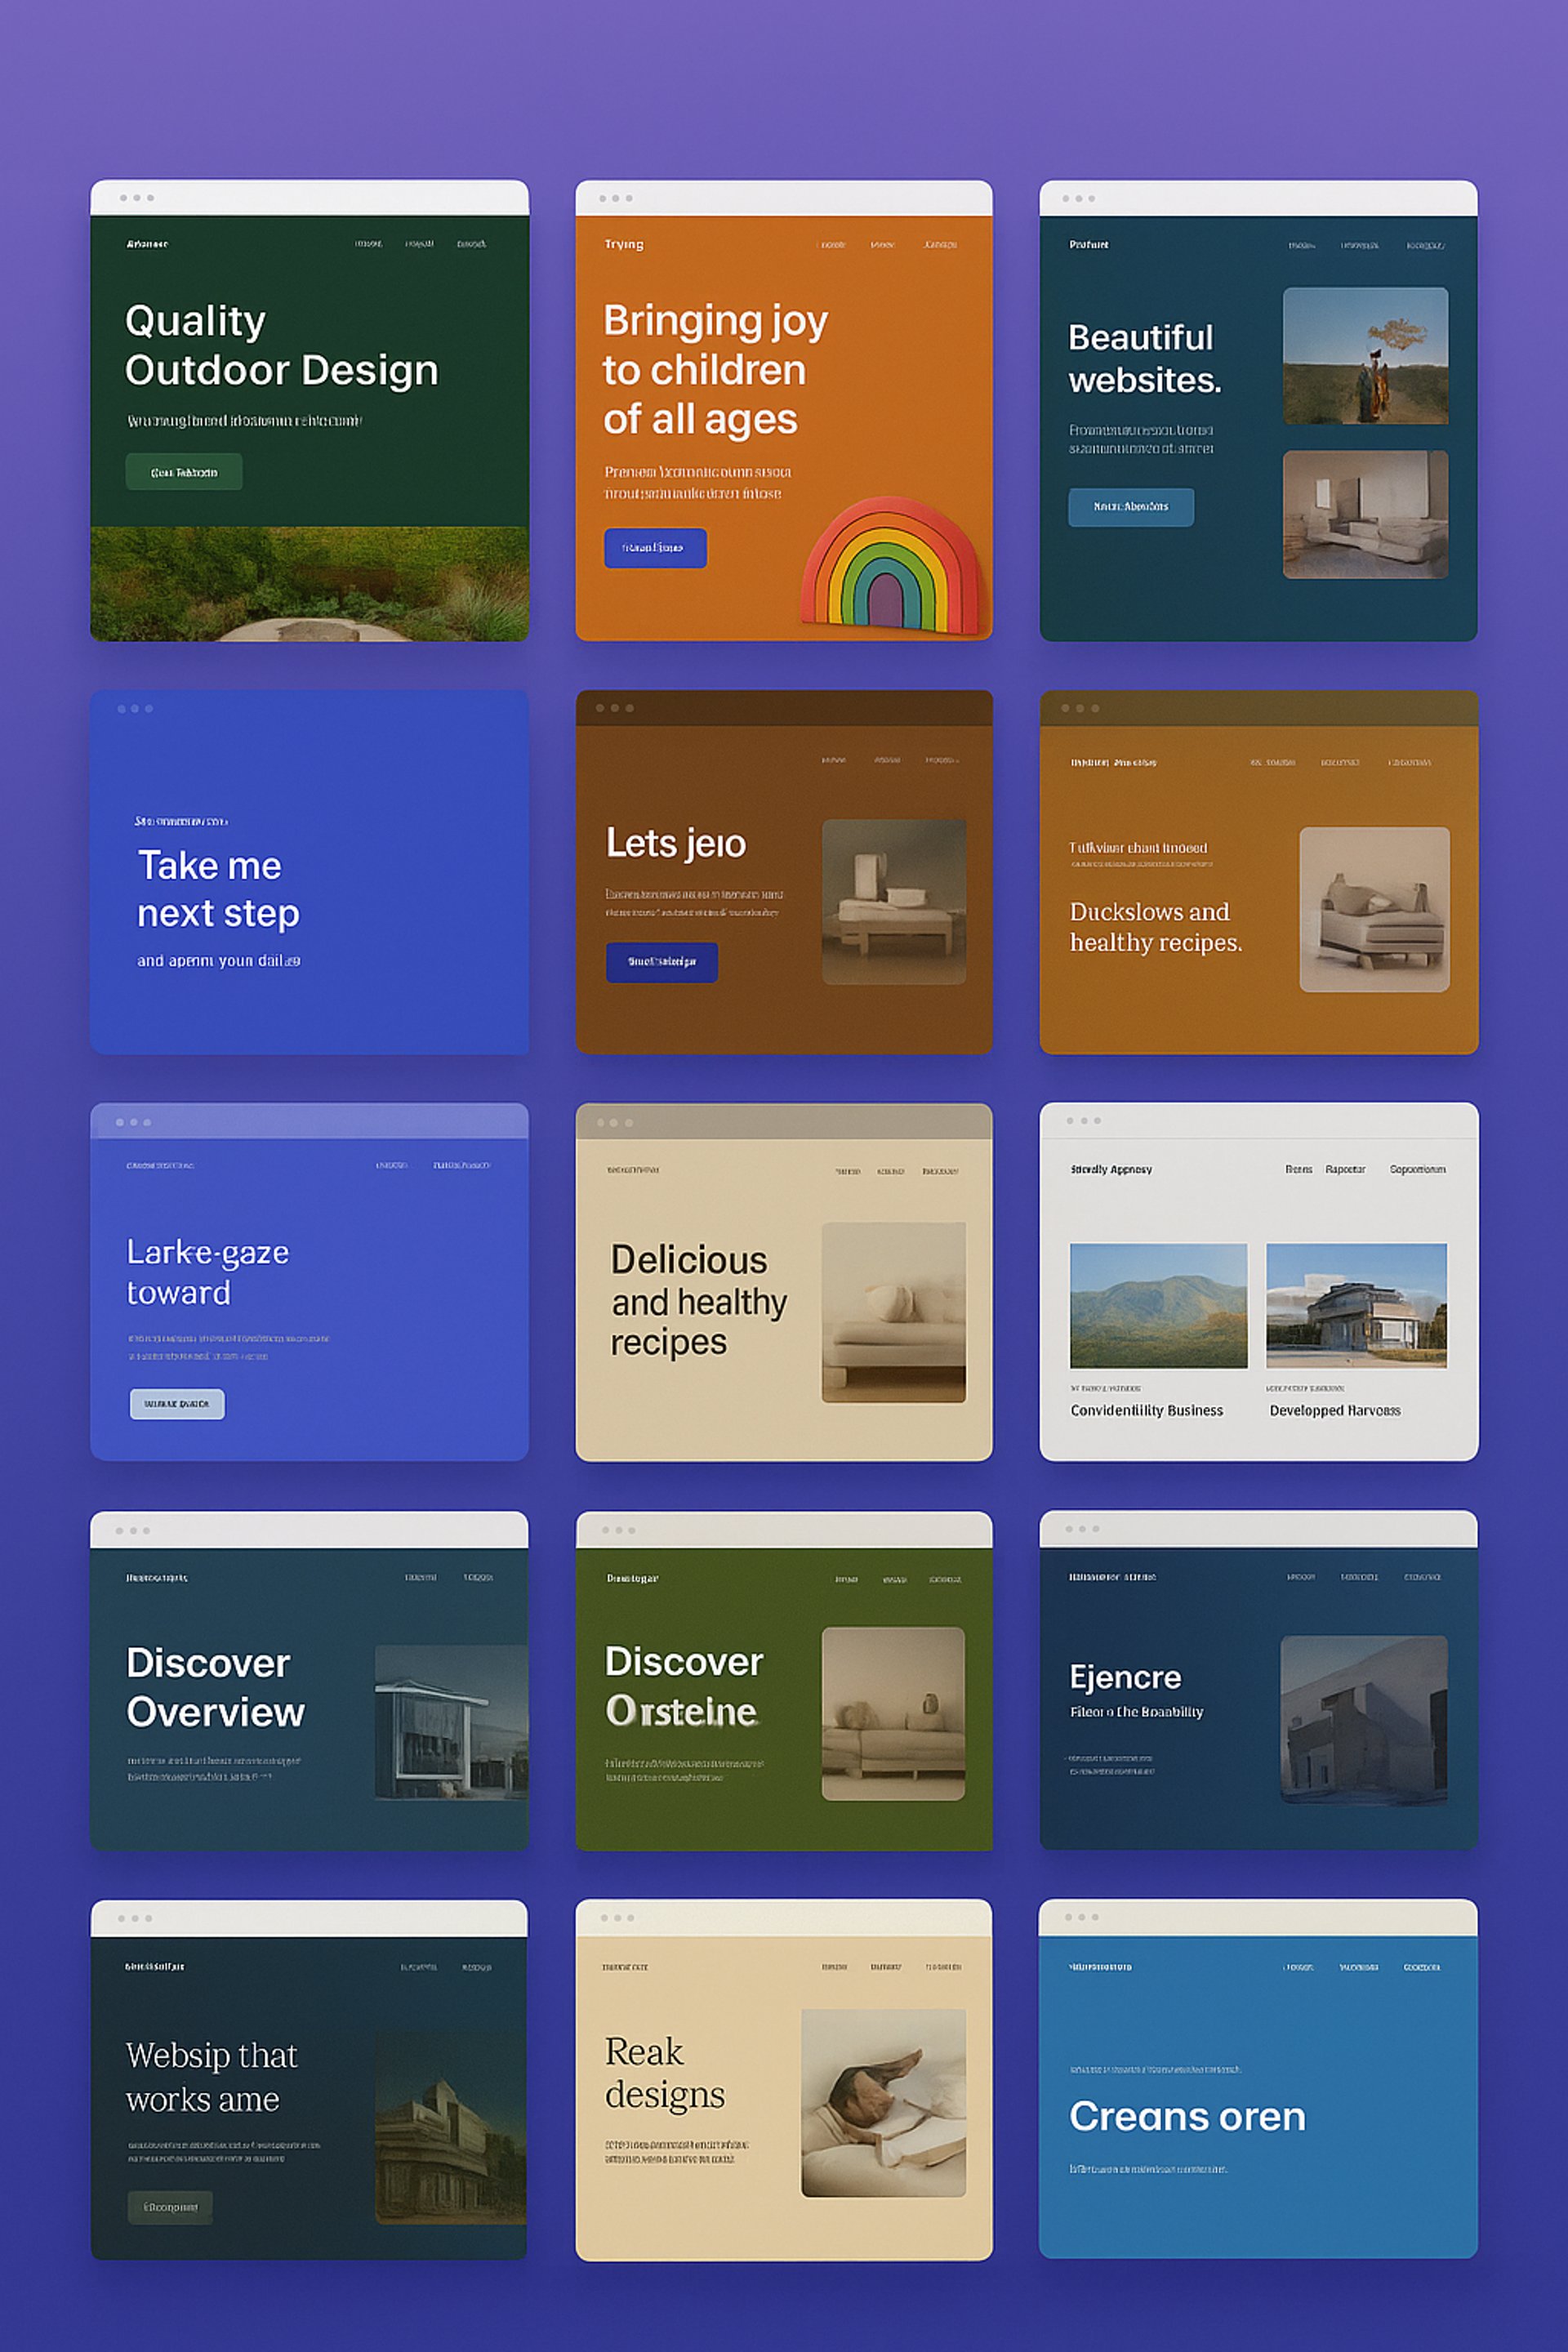Open the field photo in Beautiful websites template
This screenshot has width=1568, height=2352.
point(1365,356)
